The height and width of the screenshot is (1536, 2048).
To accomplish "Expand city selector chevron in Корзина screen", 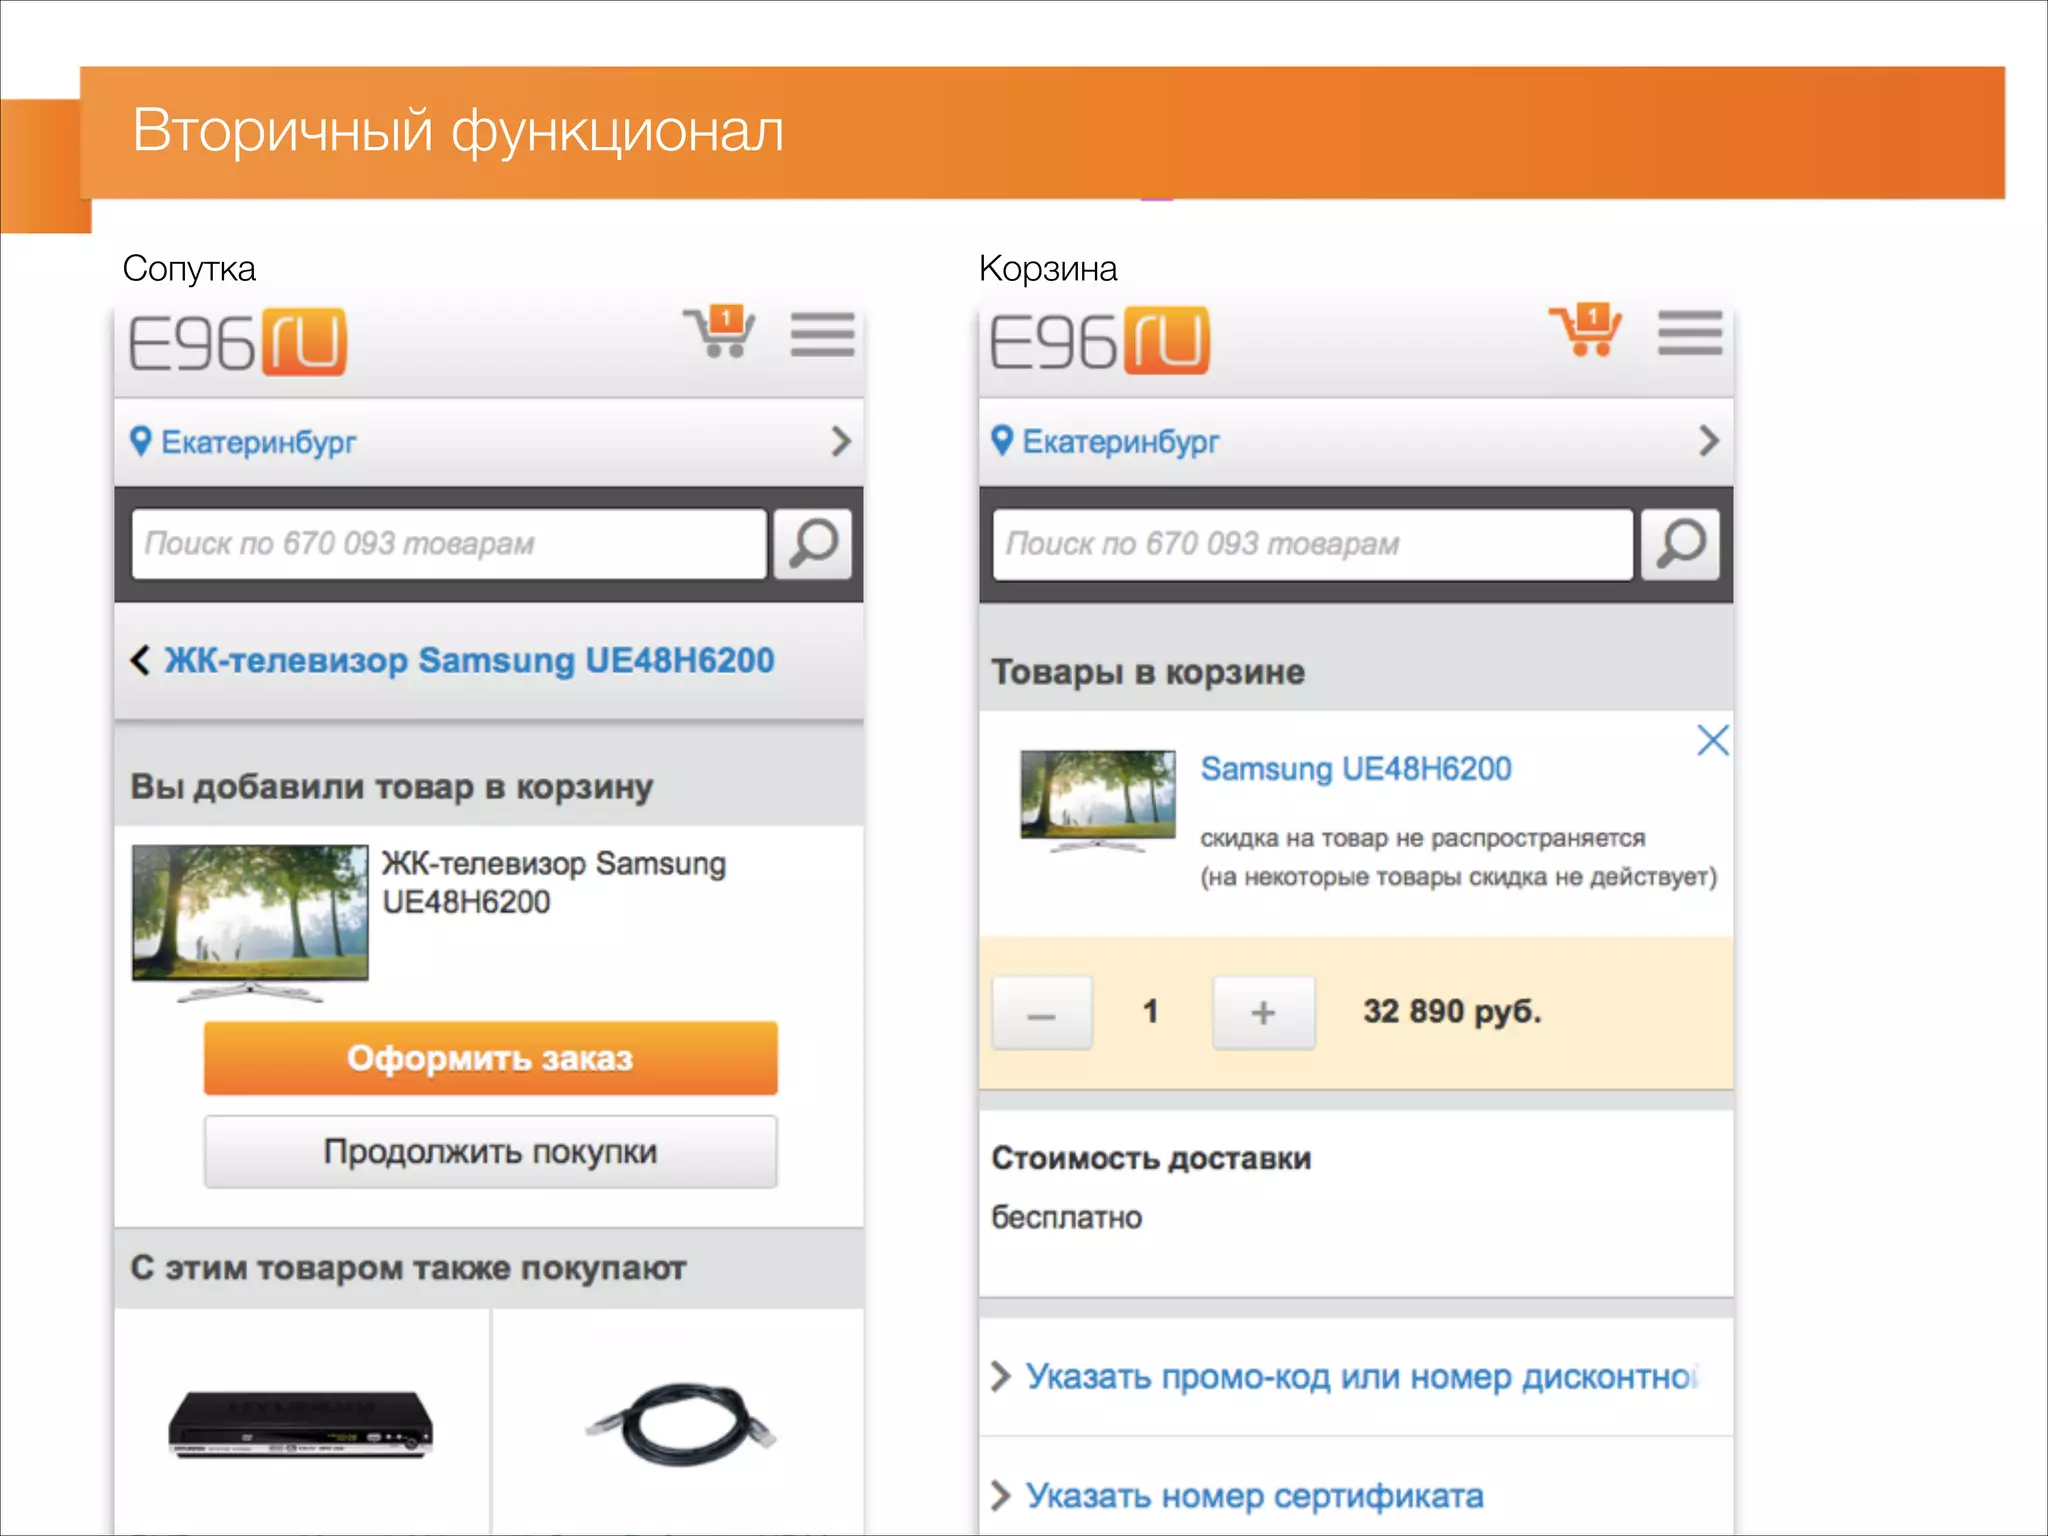I will (x=1709, y=440).
